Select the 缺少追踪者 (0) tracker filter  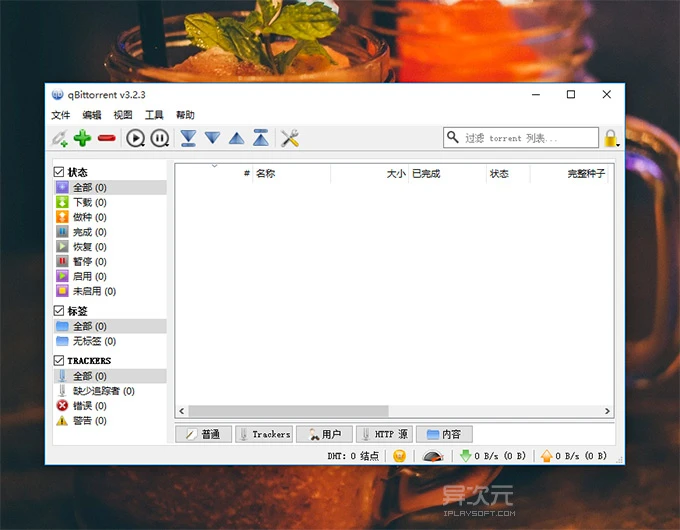pyautogui.click(x=110, y=391)
